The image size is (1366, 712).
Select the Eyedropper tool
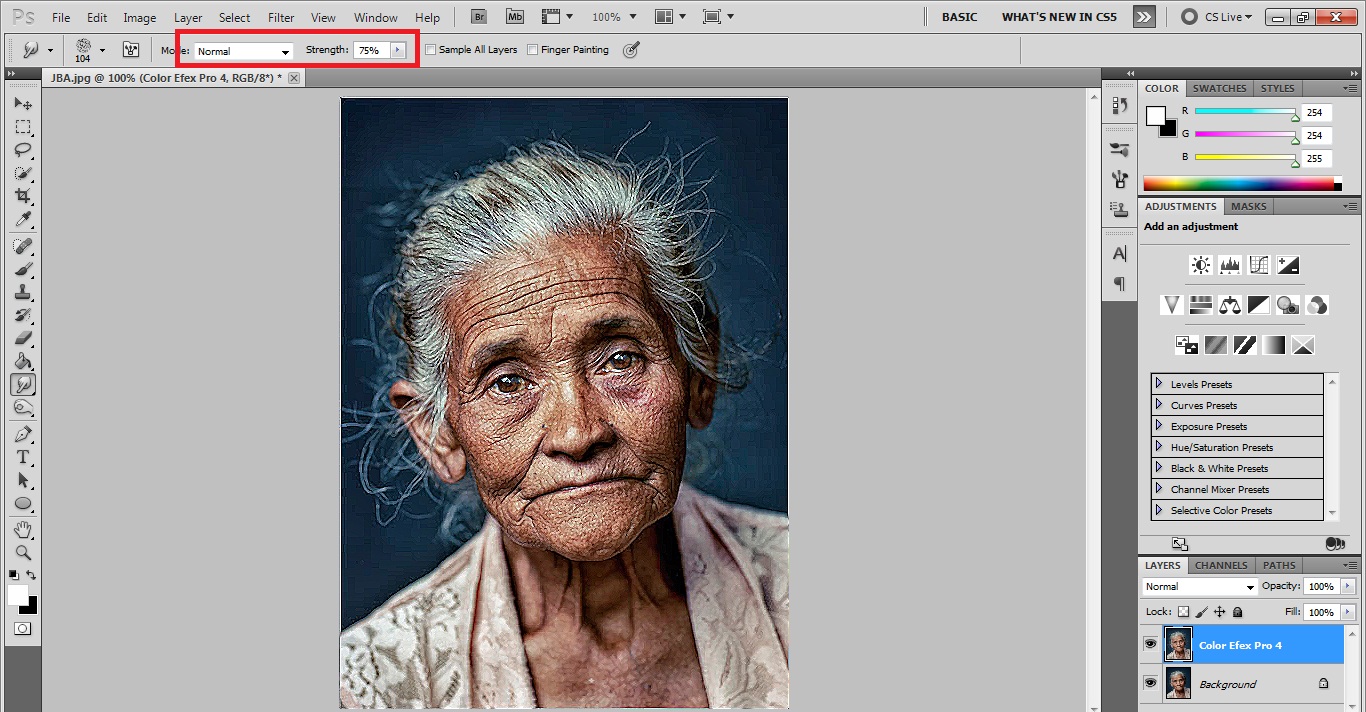[22, 220]
